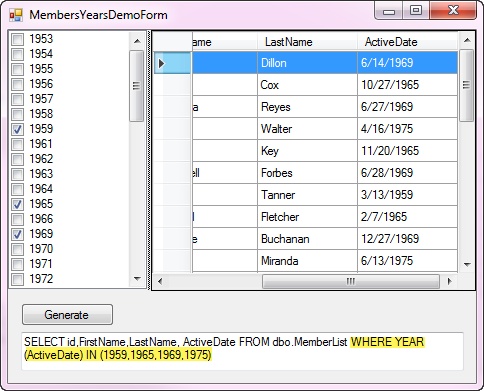Viewport: 484px width, 391px height.
Task: Select the Miranda last name cell
Action: (x=307, y=261)
